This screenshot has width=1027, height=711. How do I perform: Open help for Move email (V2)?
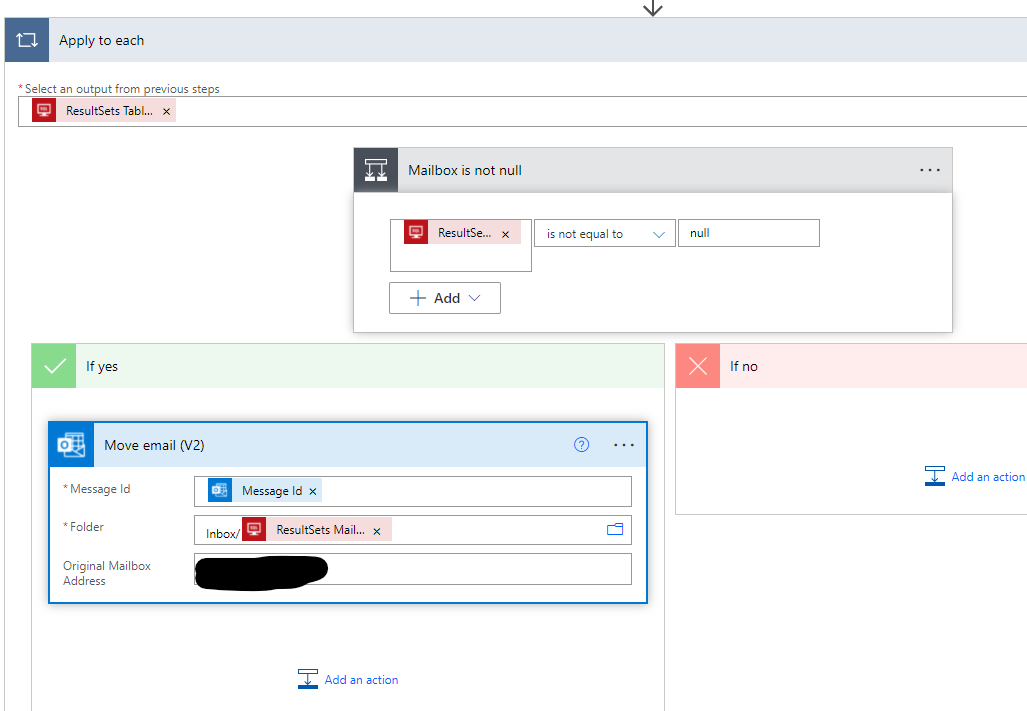[581, 445]
